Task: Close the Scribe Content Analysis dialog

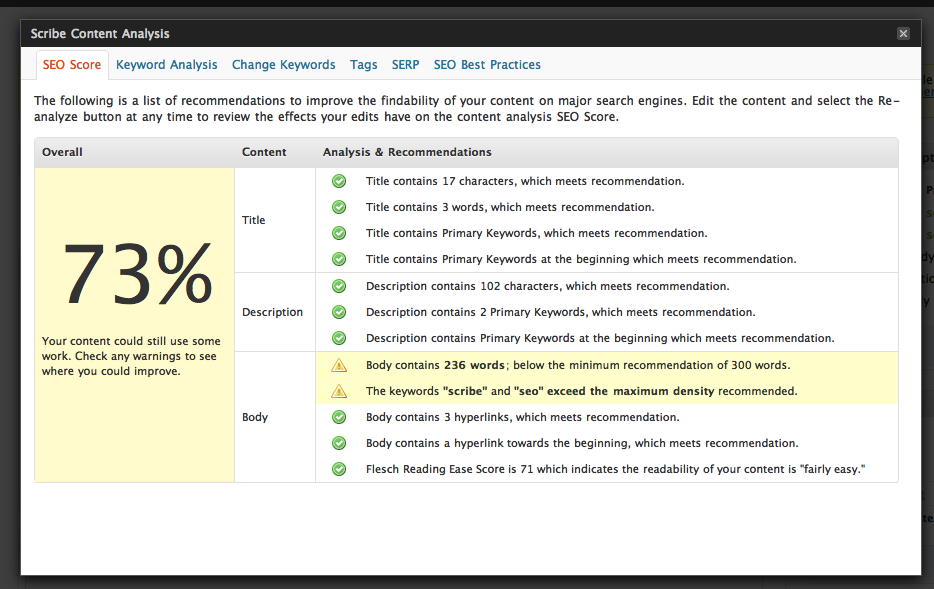Action: point(903,33)
